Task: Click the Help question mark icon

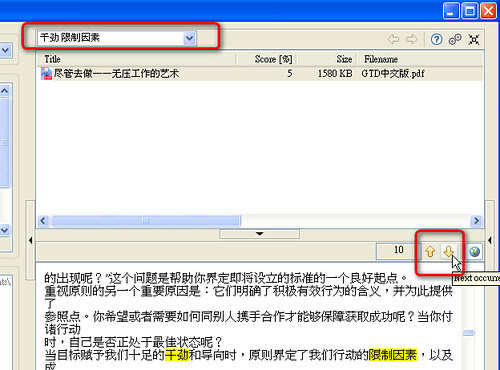Action: click(436, 39)
